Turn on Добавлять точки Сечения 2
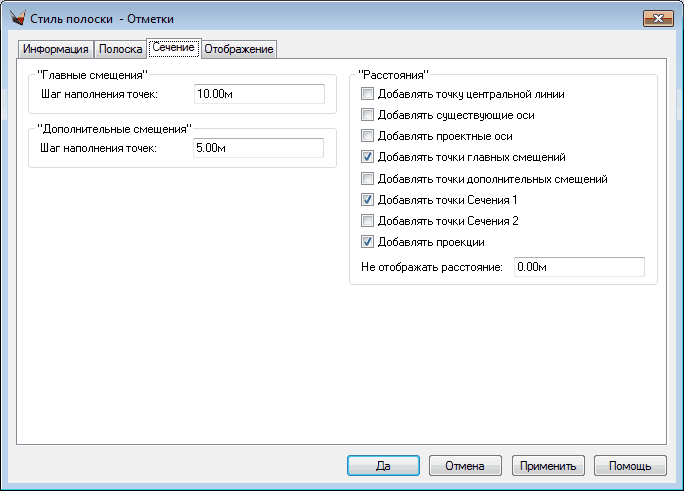The image size is (684, 491). click(x=368, y=221)
